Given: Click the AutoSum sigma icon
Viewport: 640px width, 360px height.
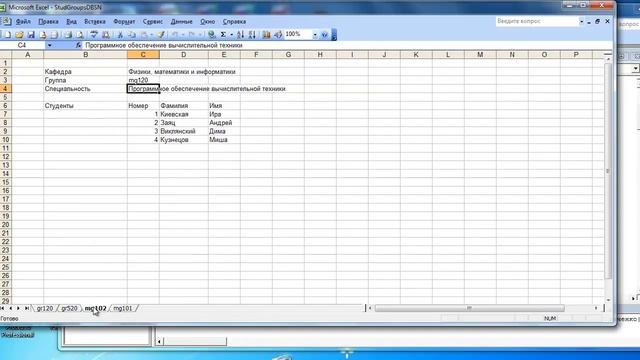Looking at the screenshot, I should tap(223, 35).
